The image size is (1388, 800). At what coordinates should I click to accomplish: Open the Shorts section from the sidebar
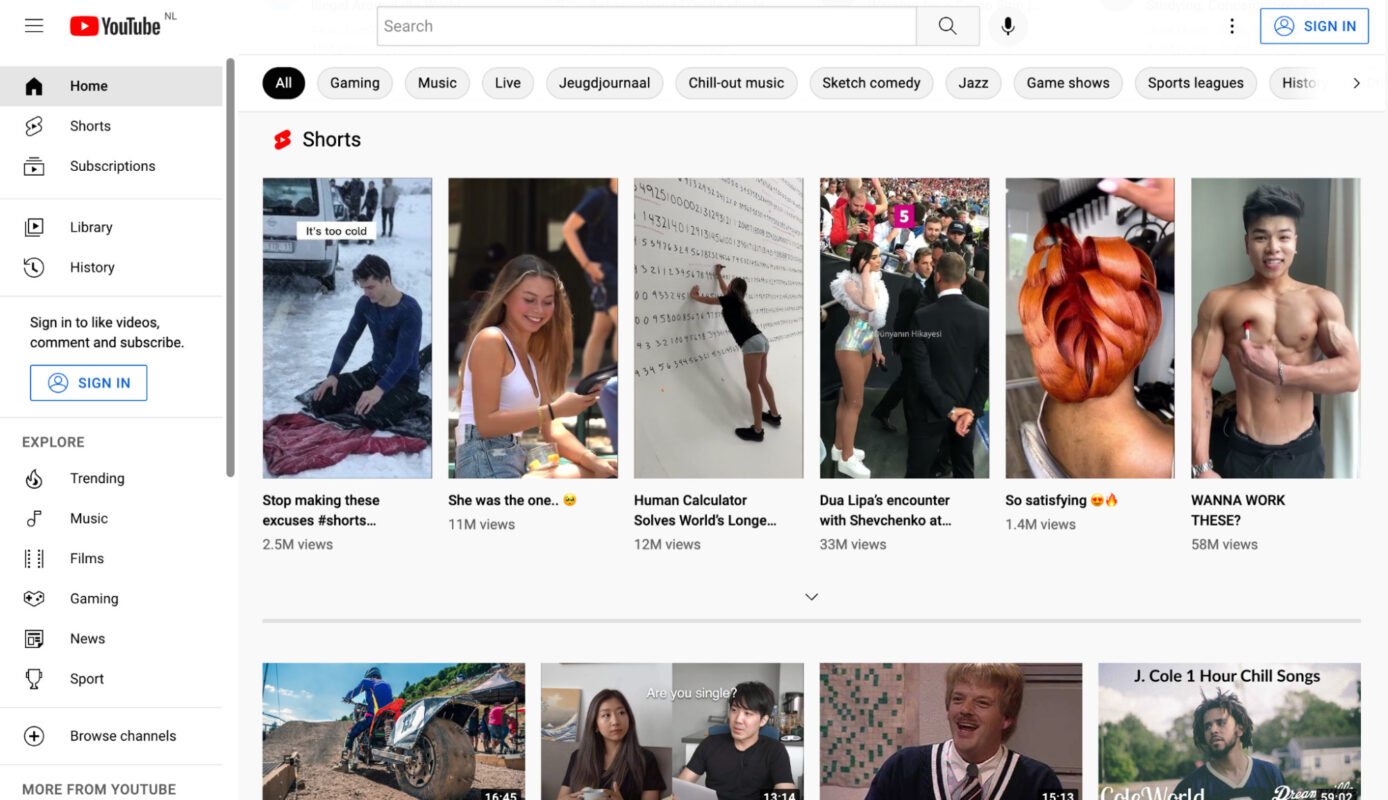pos(89,126)
